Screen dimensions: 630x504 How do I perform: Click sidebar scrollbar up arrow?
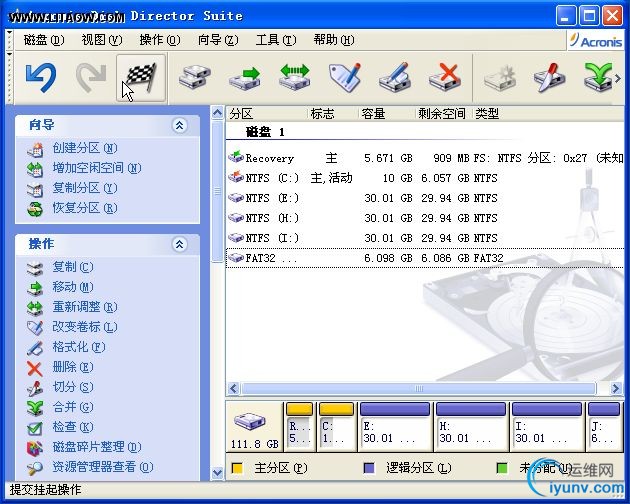coord(217,113)
